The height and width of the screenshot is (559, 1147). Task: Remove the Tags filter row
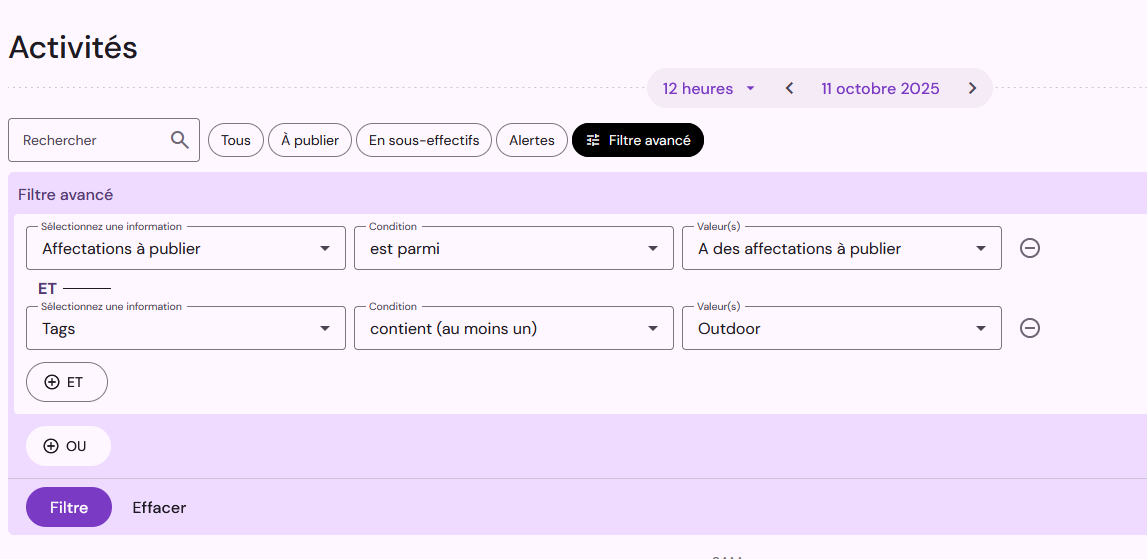1030,328
